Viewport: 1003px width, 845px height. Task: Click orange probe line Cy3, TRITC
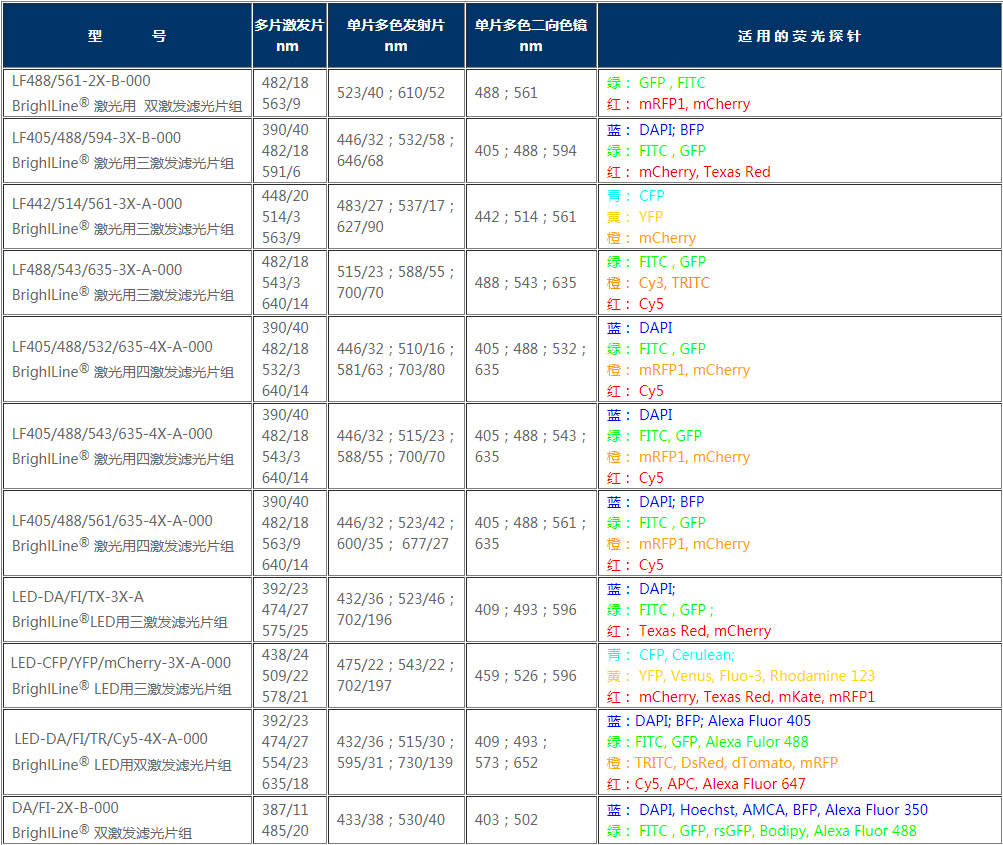(x=658, y=283)
